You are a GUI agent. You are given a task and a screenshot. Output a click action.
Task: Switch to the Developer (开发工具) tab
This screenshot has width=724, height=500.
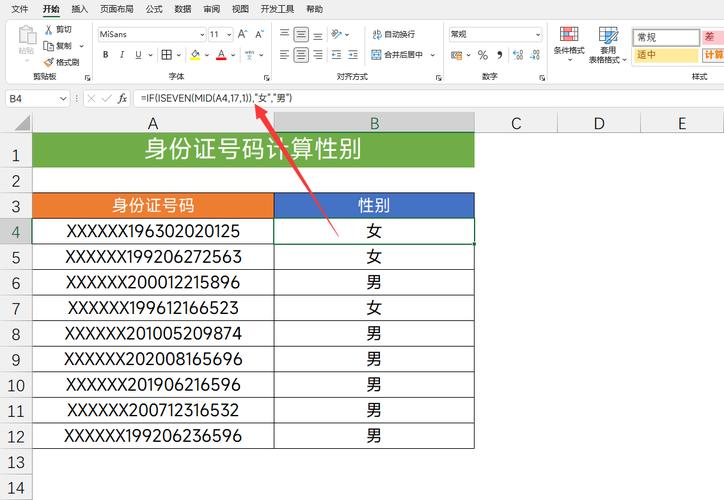point(277,9)
